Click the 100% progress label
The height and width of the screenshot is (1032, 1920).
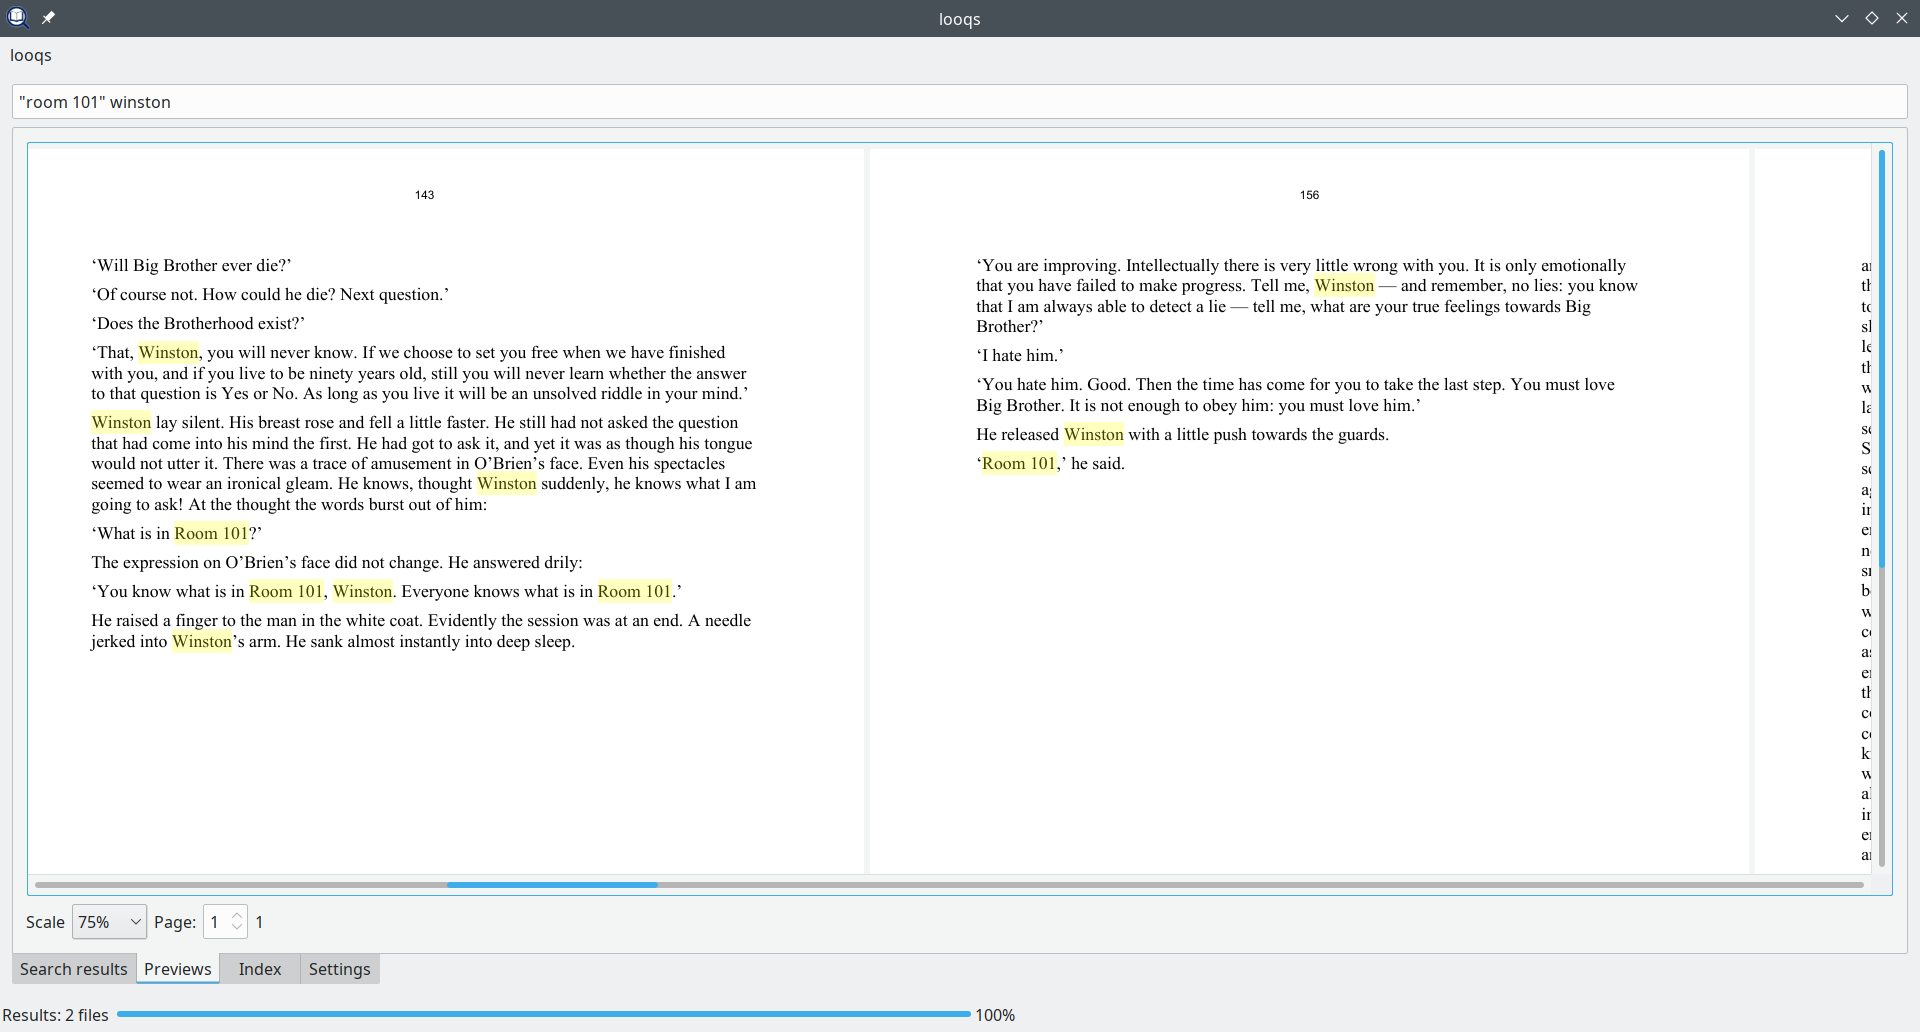pos(995,1015)
